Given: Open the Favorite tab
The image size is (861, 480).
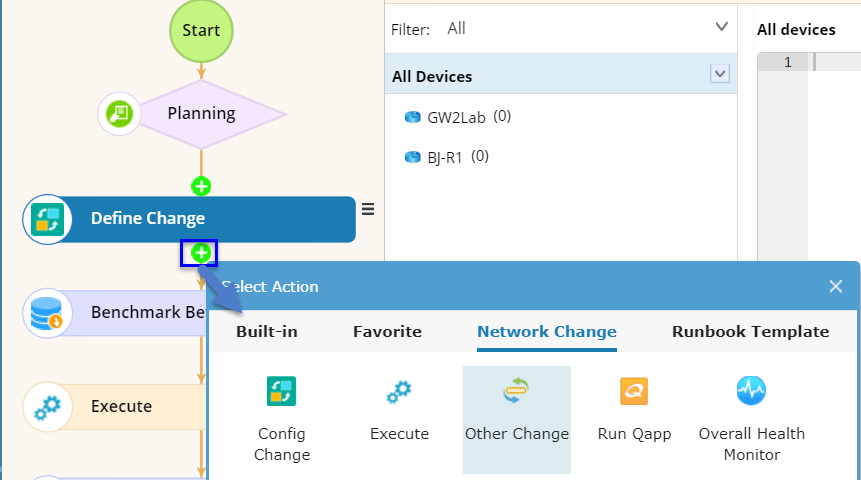Looking at the screenshot, I should click(387, 332).
